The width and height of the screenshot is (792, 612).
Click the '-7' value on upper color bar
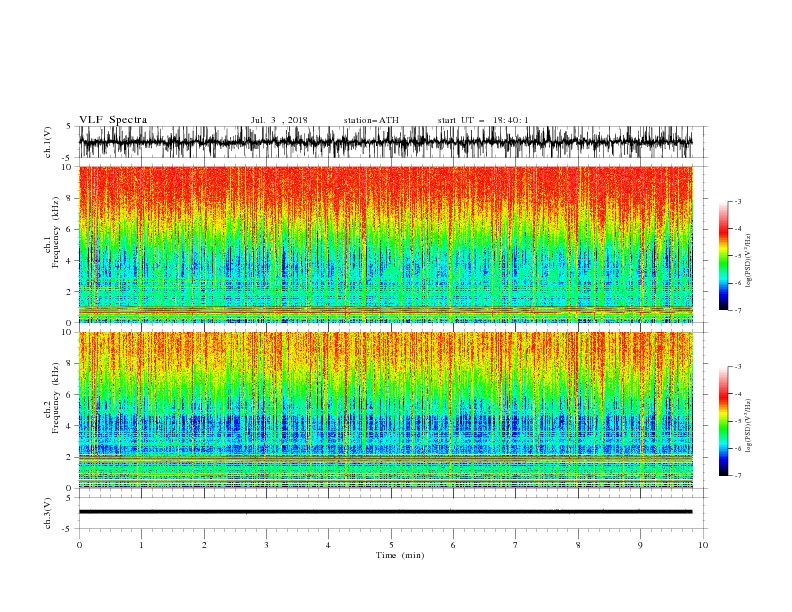(x=738, y=310)
